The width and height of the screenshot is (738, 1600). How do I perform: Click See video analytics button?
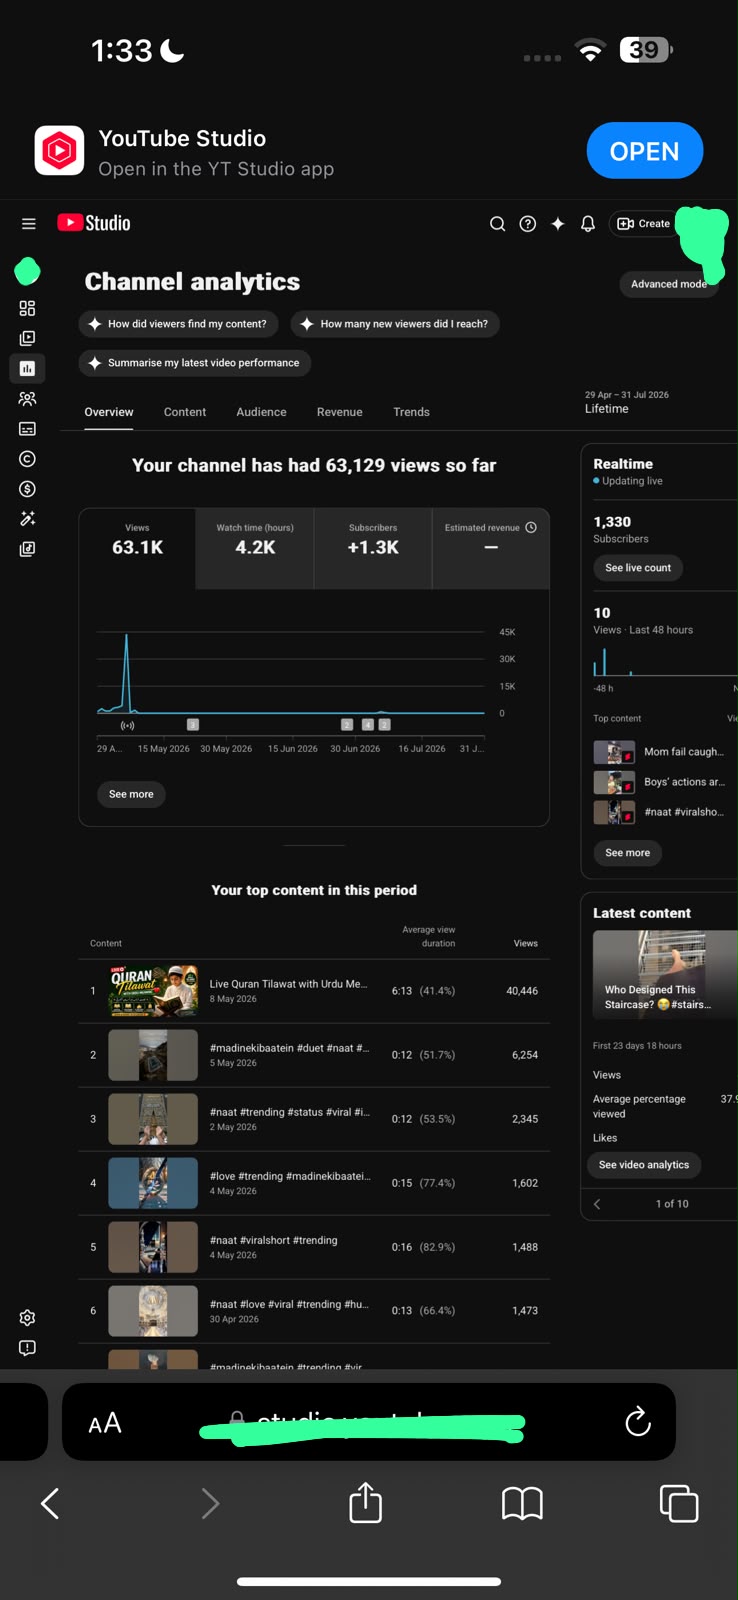644,1165
